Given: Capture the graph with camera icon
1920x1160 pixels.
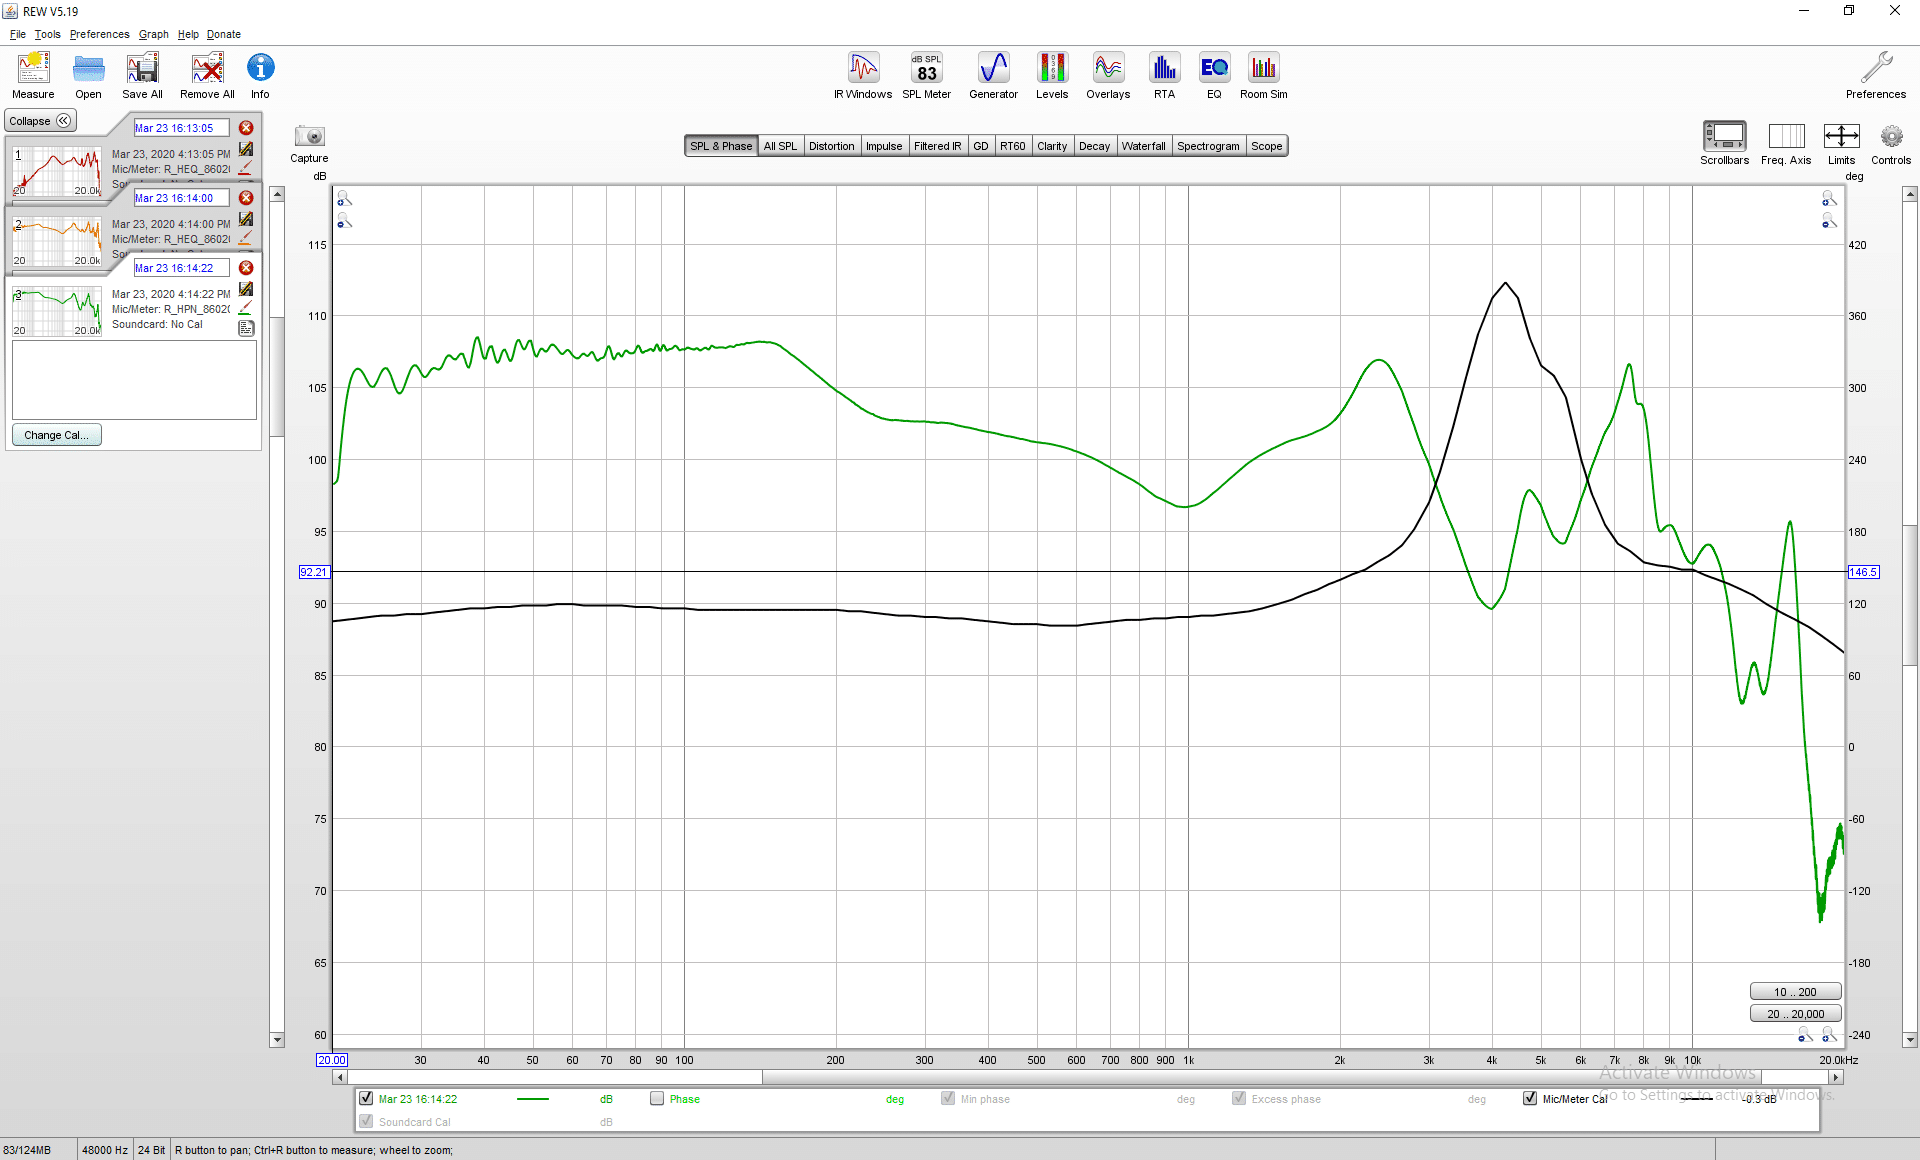Looking at the screenshot, I should click(x=309, y=136).
